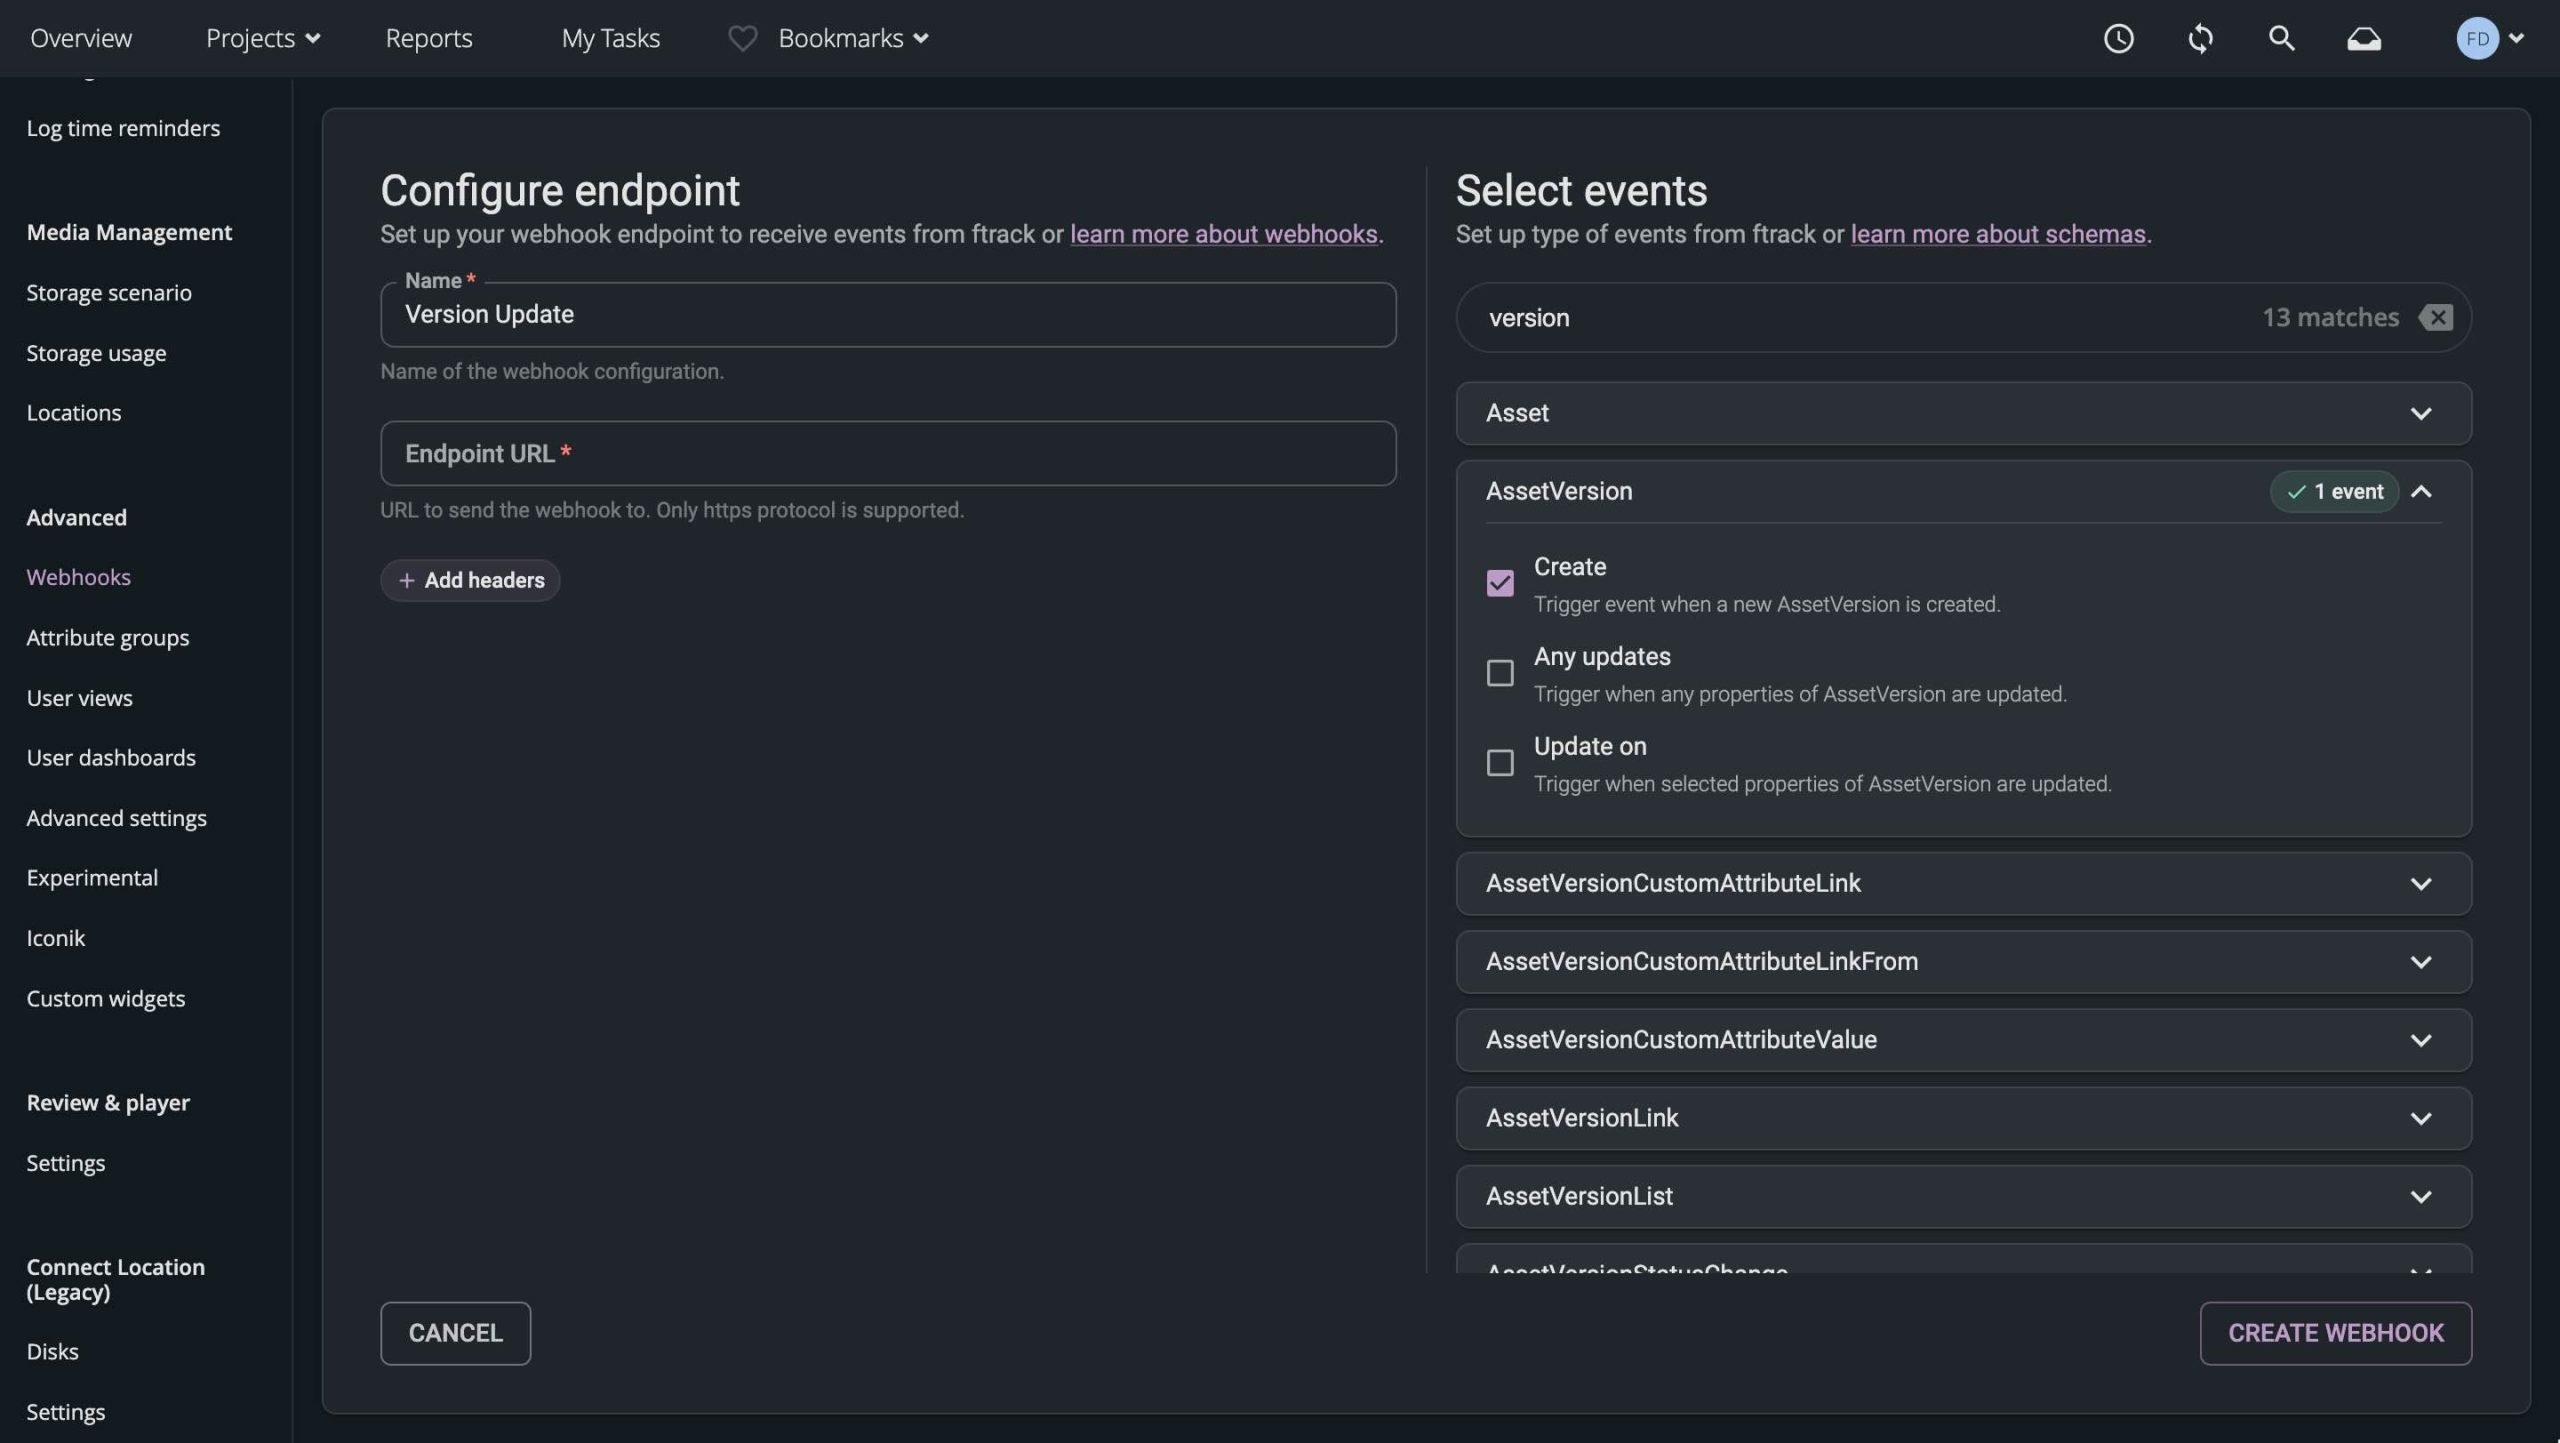Go to My Tasks
The image size is (2560, 1443).
click(x=610, y=38)
